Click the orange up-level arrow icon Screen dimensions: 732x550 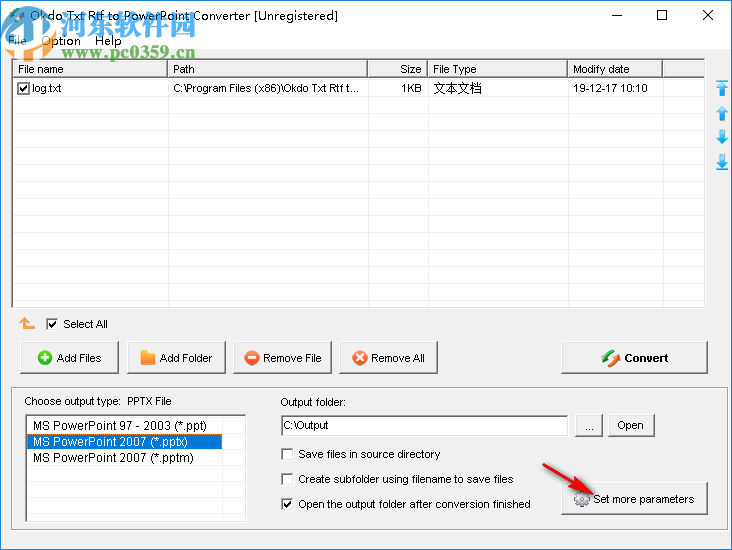[27, 323]
